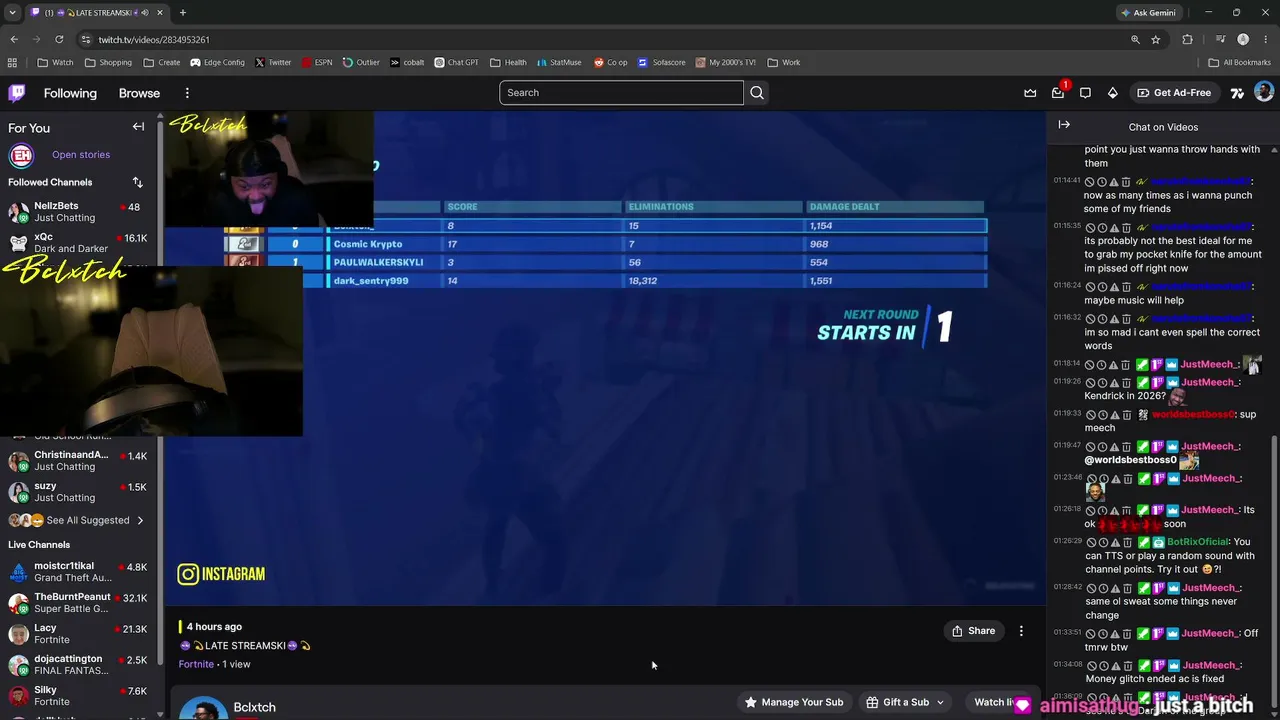Open the Whispers chat bubble icon

click(x=1085, y=93)
